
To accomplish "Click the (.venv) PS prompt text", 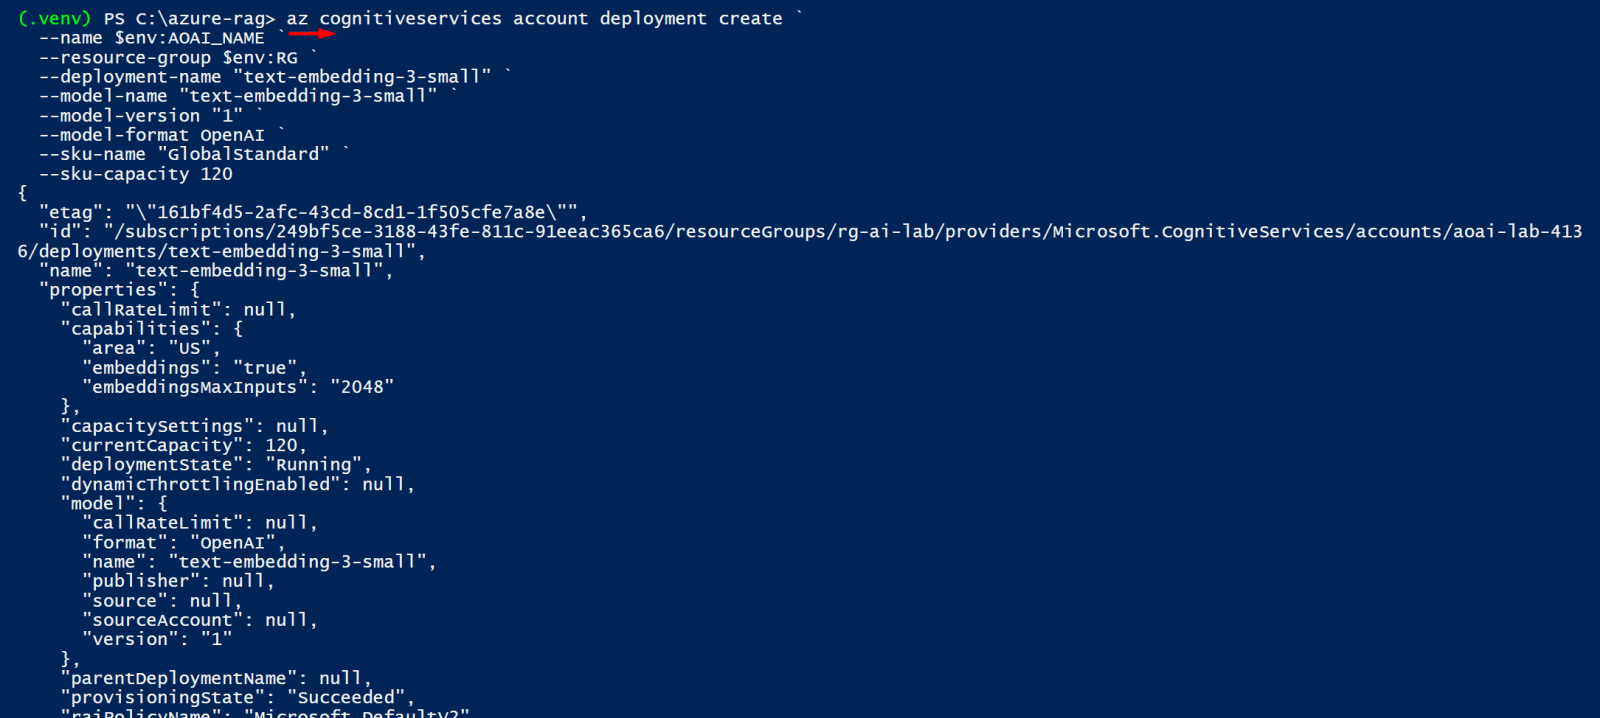I will click(72, 18).
